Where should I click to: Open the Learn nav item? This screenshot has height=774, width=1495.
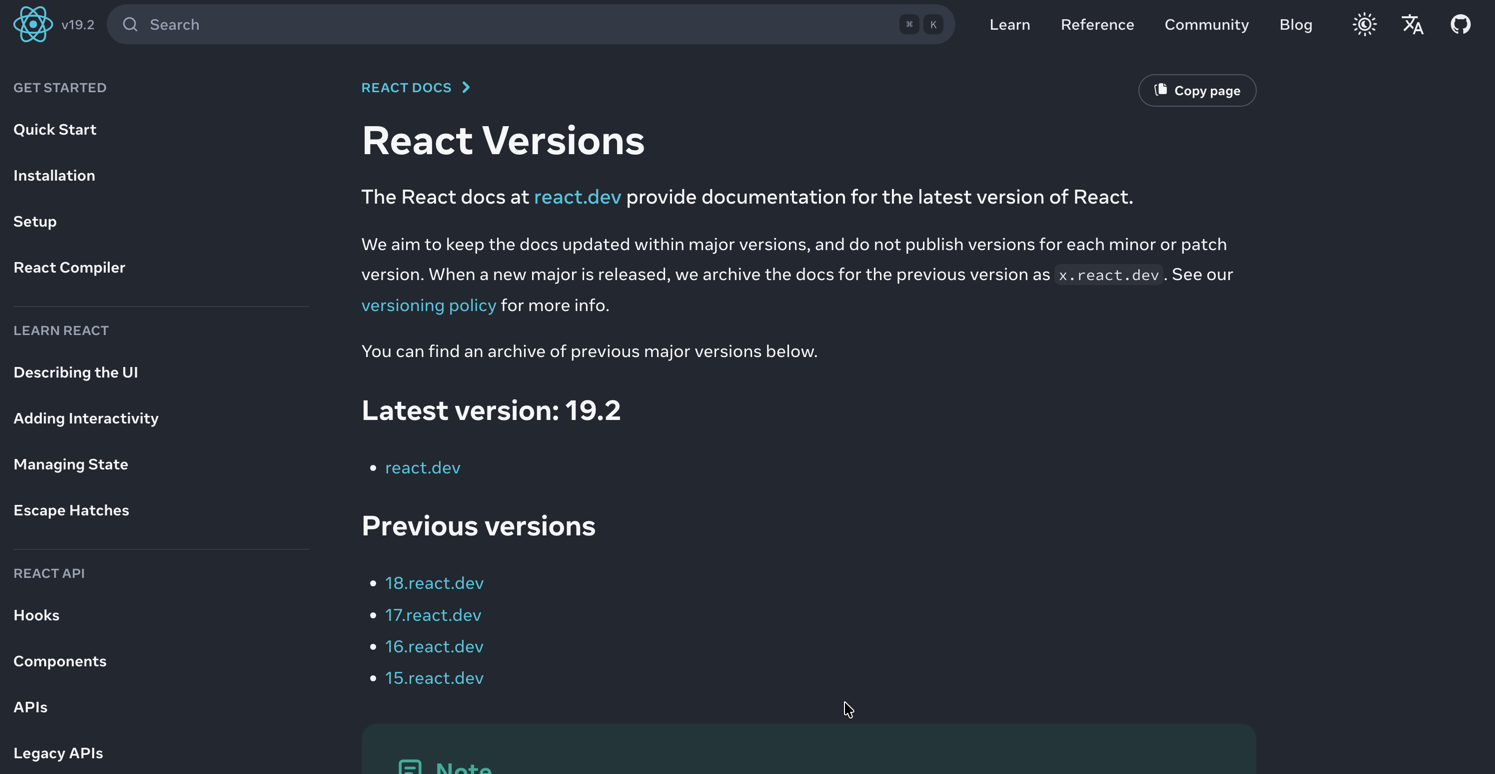1010,25
